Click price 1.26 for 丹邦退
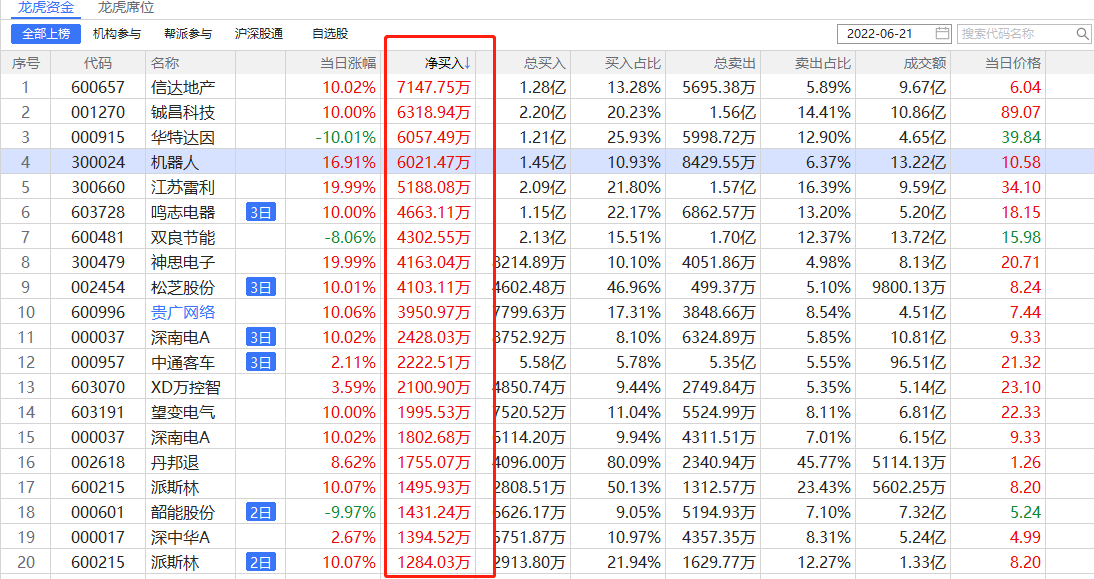 point(1025,463)
